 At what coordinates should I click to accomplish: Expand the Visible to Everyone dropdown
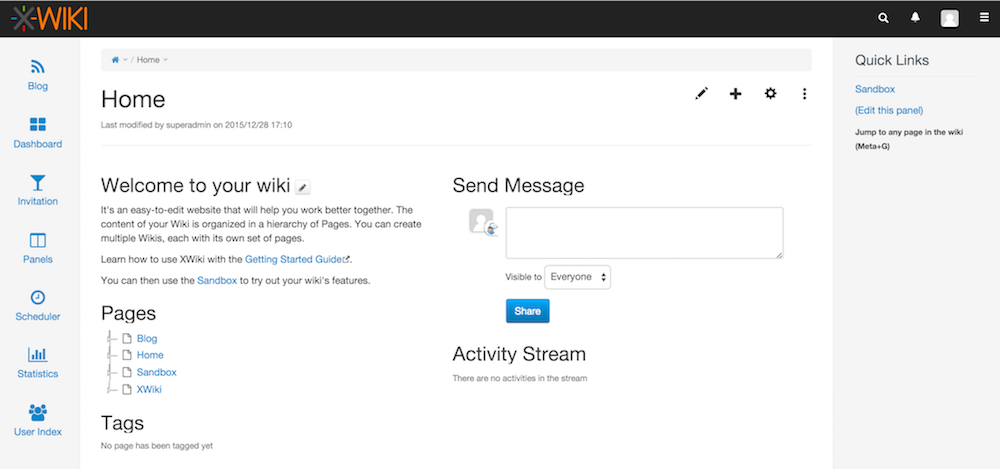[x=577, y=277]
